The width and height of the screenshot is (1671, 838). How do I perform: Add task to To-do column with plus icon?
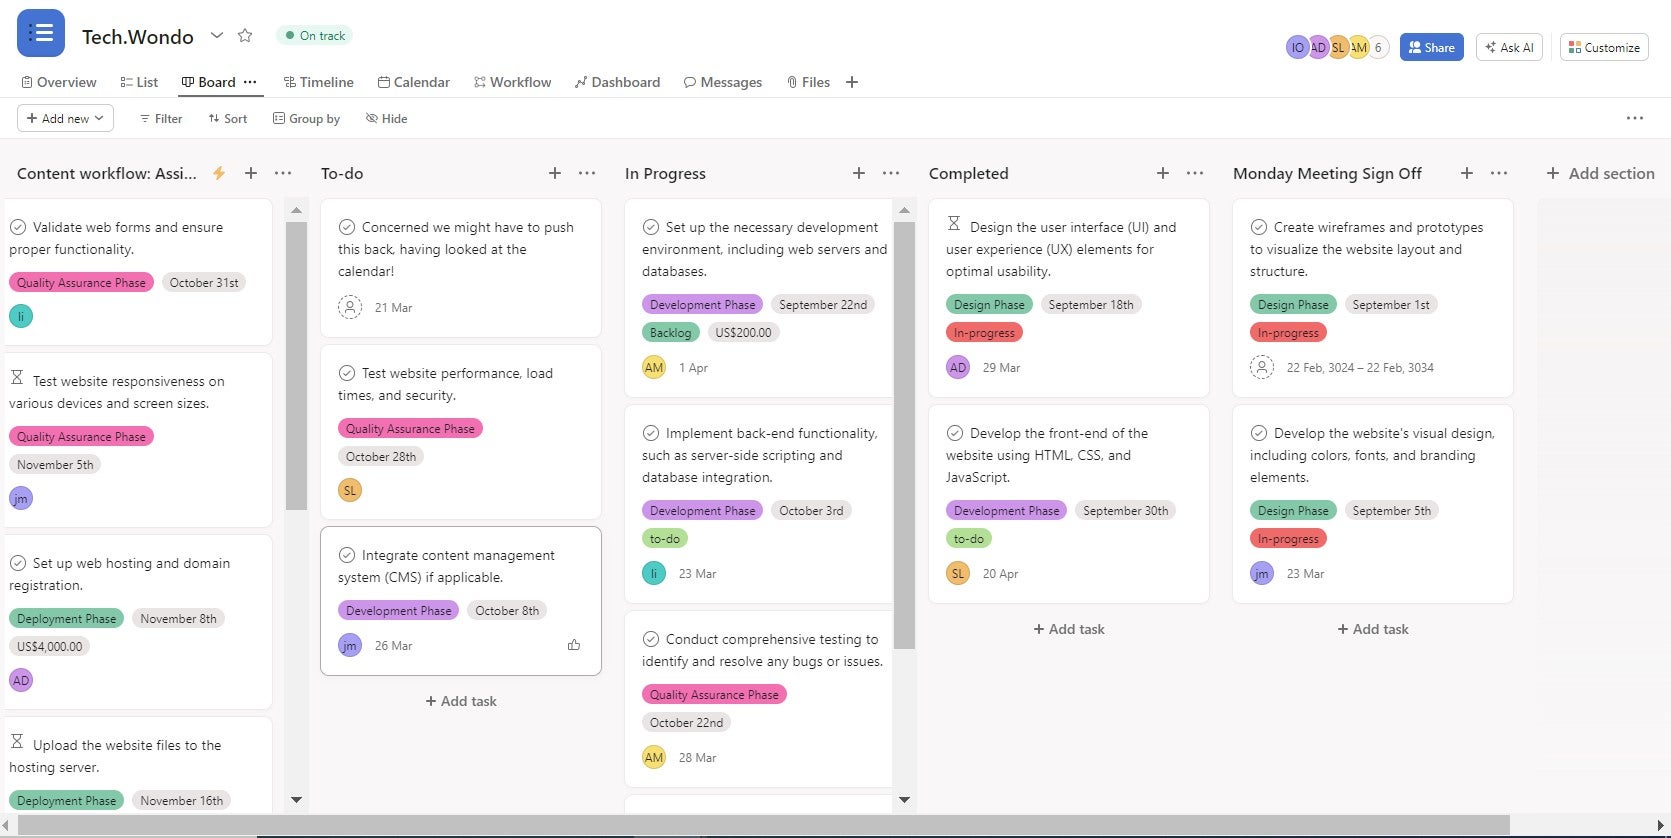(x=555, y=173)
